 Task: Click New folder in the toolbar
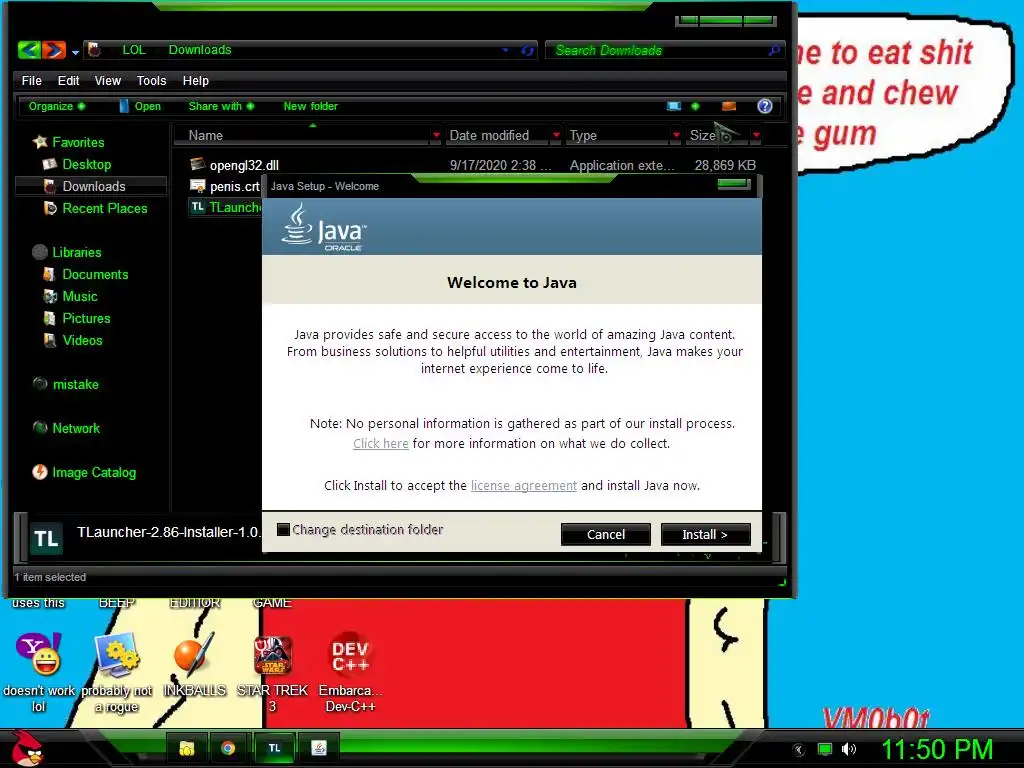coord(310,106)
